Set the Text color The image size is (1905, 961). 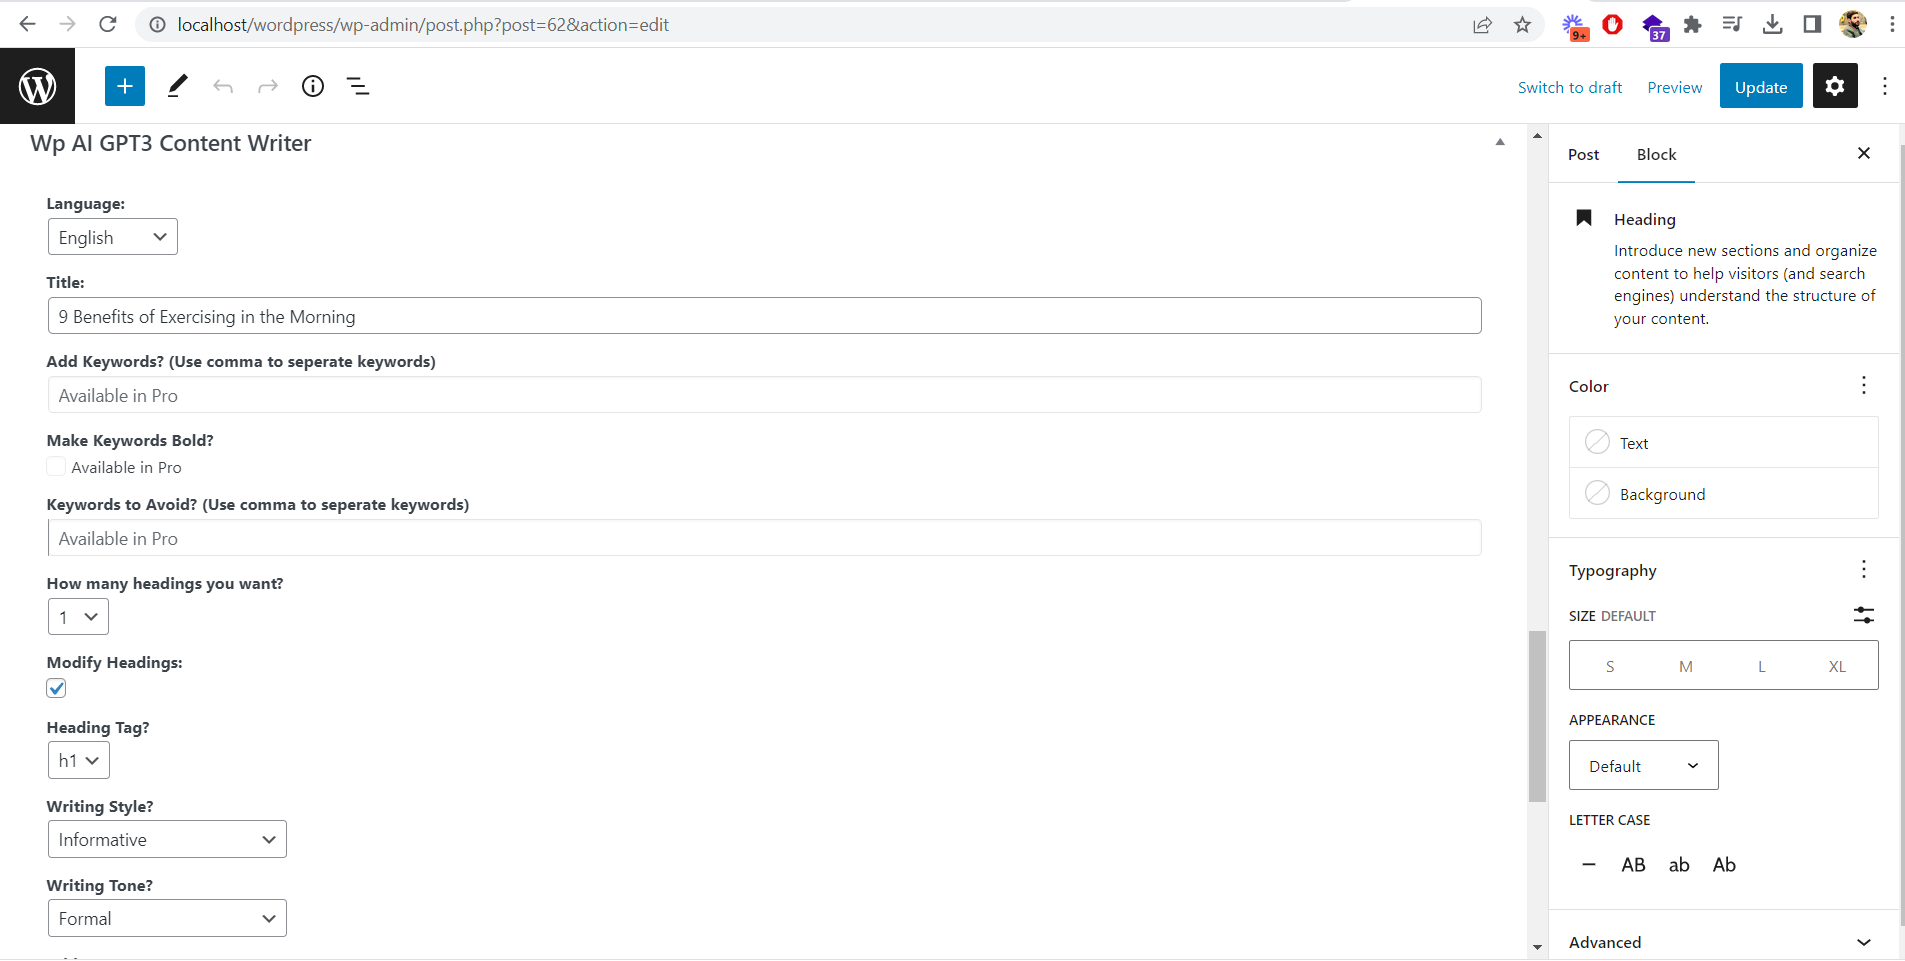[x=1724, y=442]
